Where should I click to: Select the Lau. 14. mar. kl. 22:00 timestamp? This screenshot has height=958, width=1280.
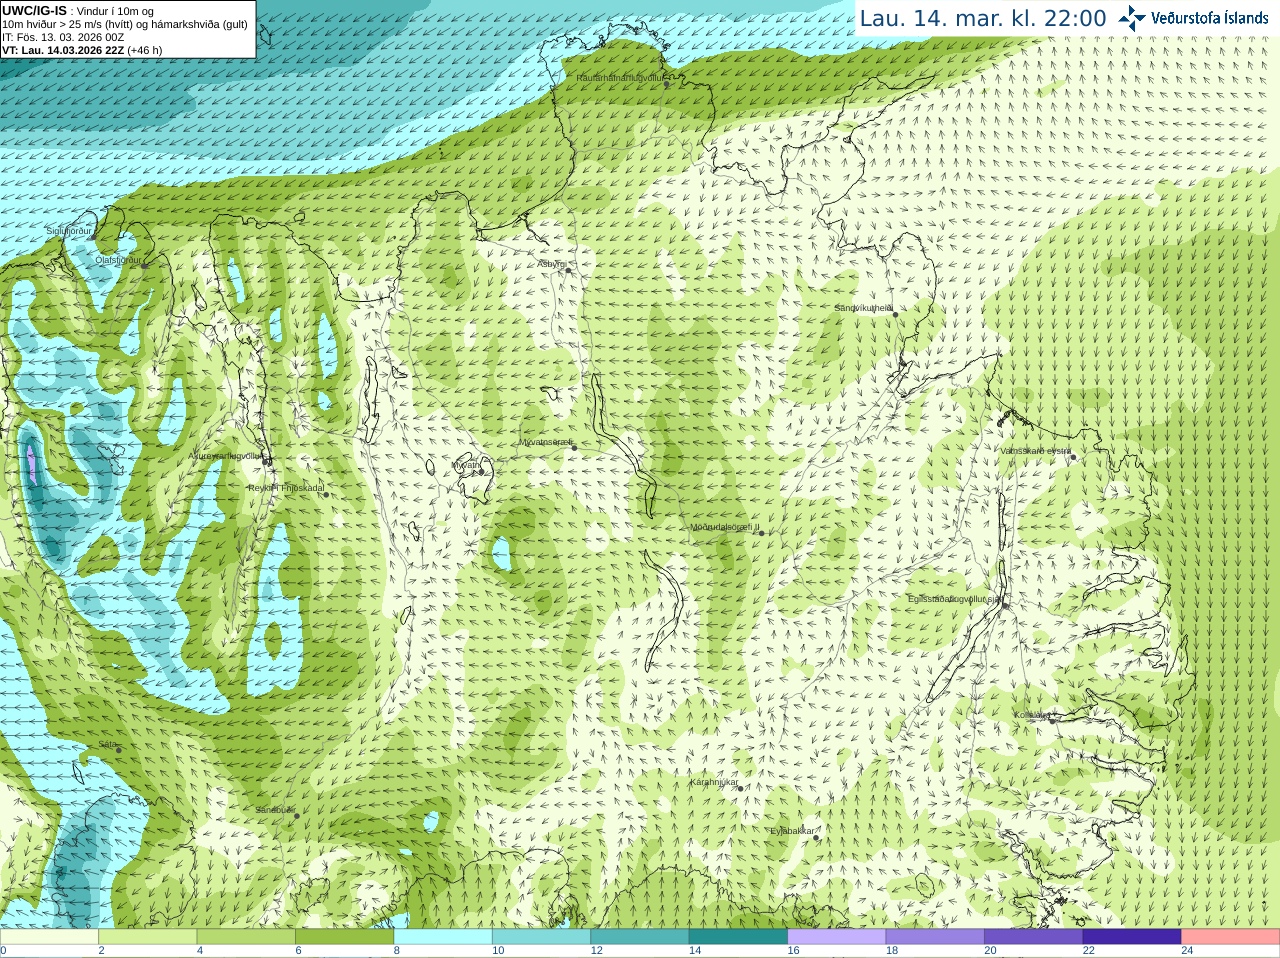click(983, 18)
